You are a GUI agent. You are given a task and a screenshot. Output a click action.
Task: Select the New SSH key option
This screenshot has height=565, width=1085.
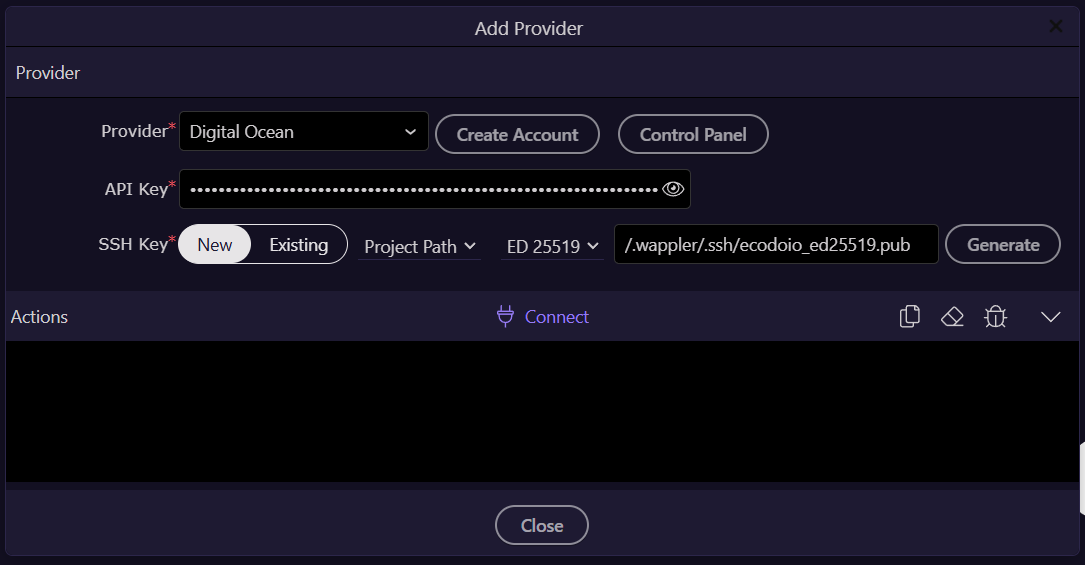click(x=215, y=245)
